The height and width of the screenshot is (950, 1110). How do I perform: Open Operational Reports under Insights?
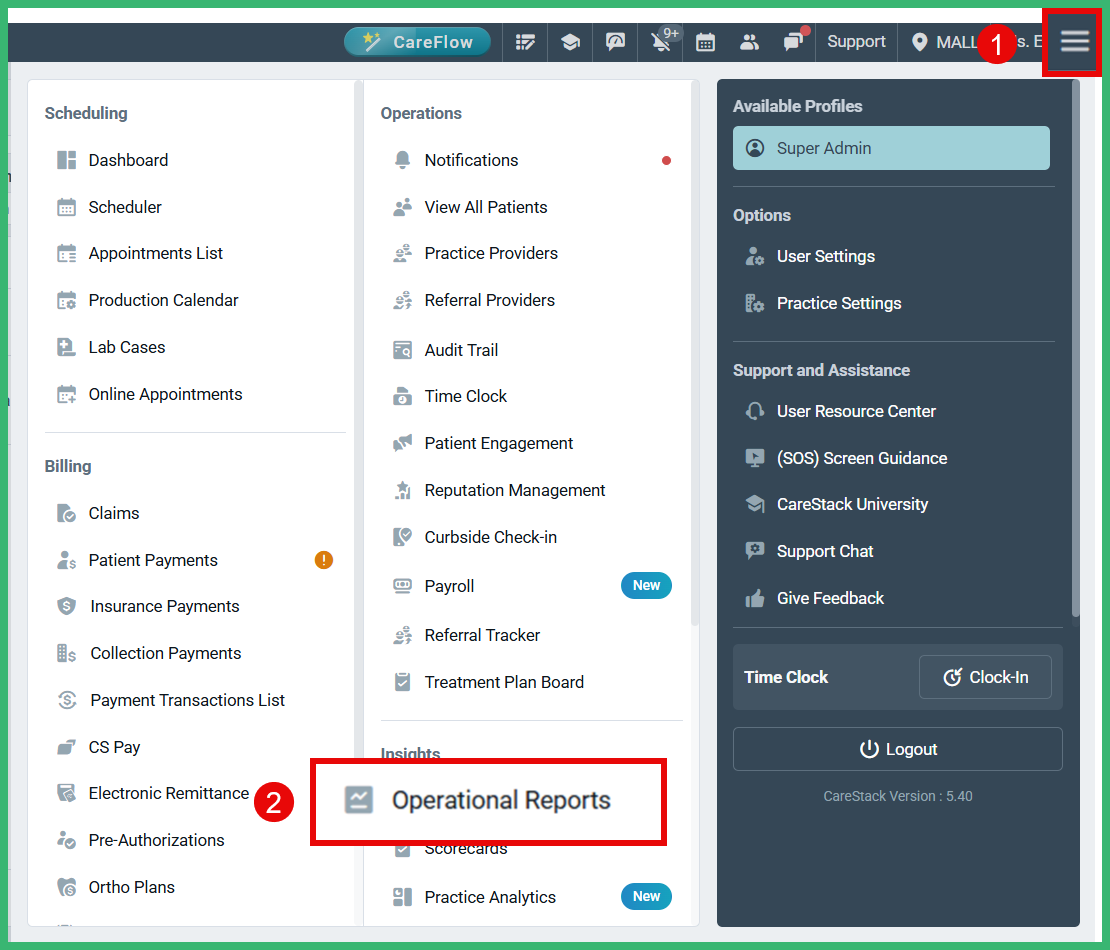coord(501,800)
